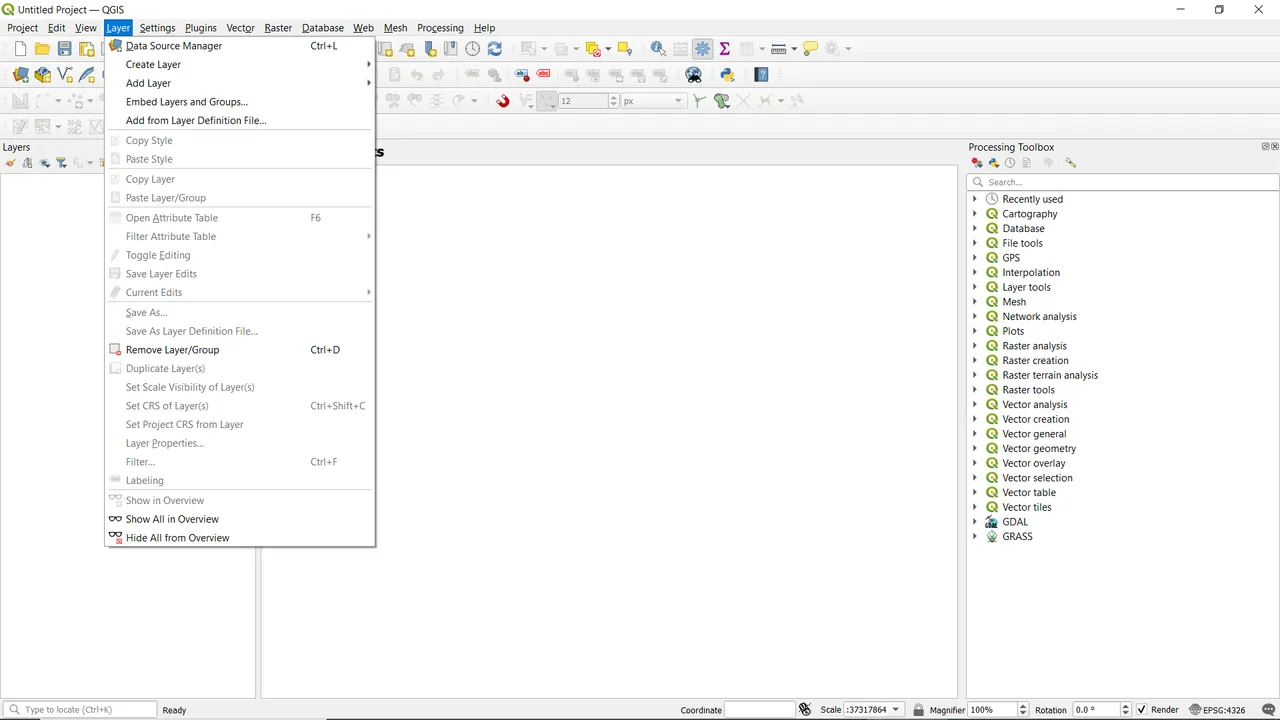Click the EPSG:4326 CRS button
Viewport: 1280px width, 720px height.
coord(1216,710)
